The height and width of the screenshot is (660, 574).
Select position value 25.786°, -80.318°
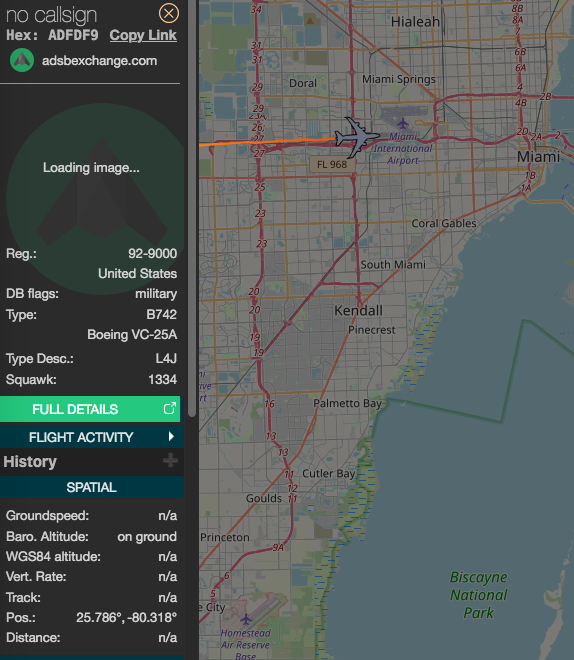pos(126,617)
